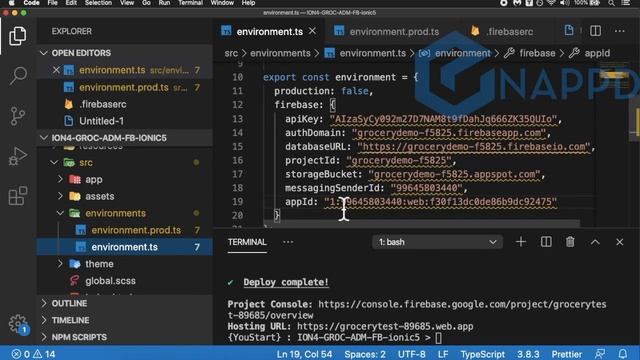
Task: Open the Manage gear icon
Action: coord(18,324)
